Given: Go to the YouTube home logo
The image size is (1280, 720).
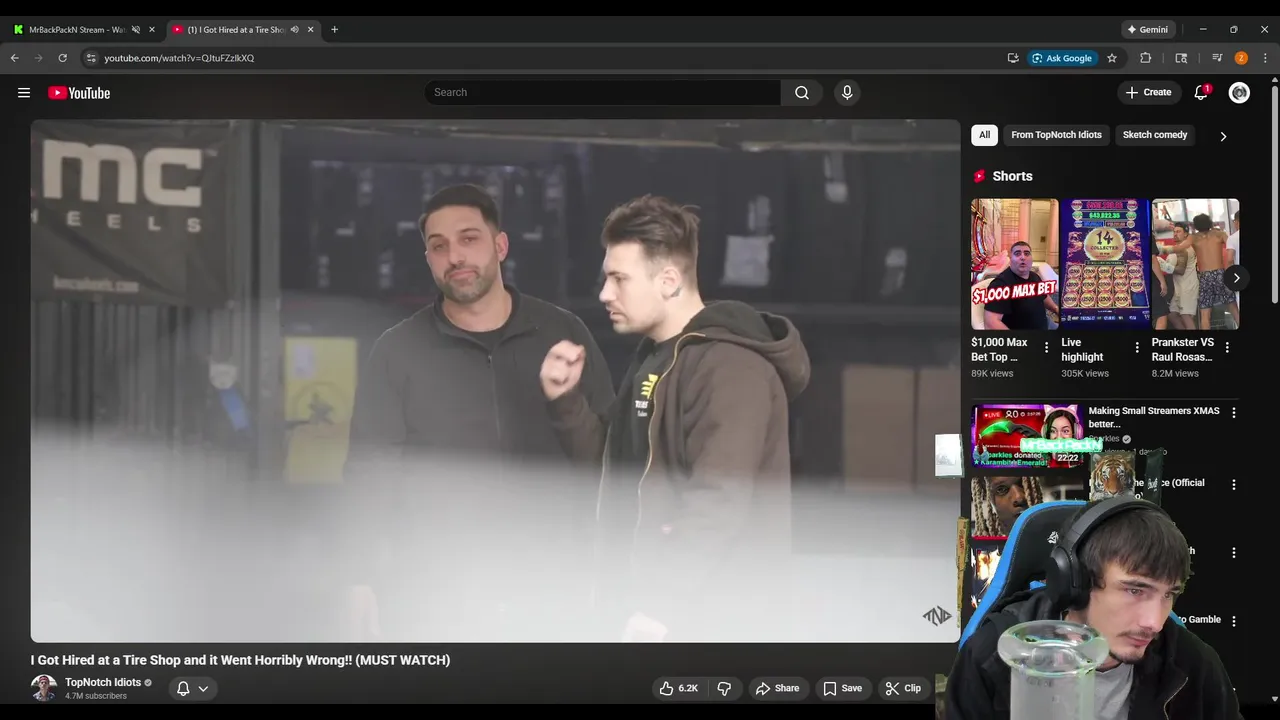Looking at the screenshot, I should 79,93.
